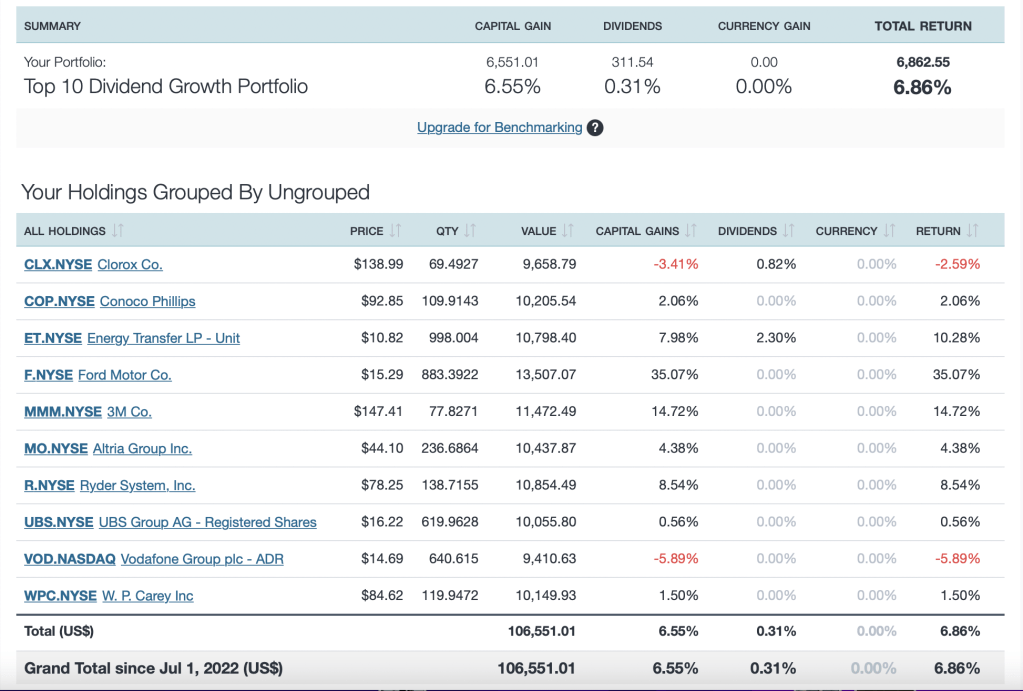The image size is (1023, 691).
Task: Open F.NYSE ticker link
Action: 48,375
